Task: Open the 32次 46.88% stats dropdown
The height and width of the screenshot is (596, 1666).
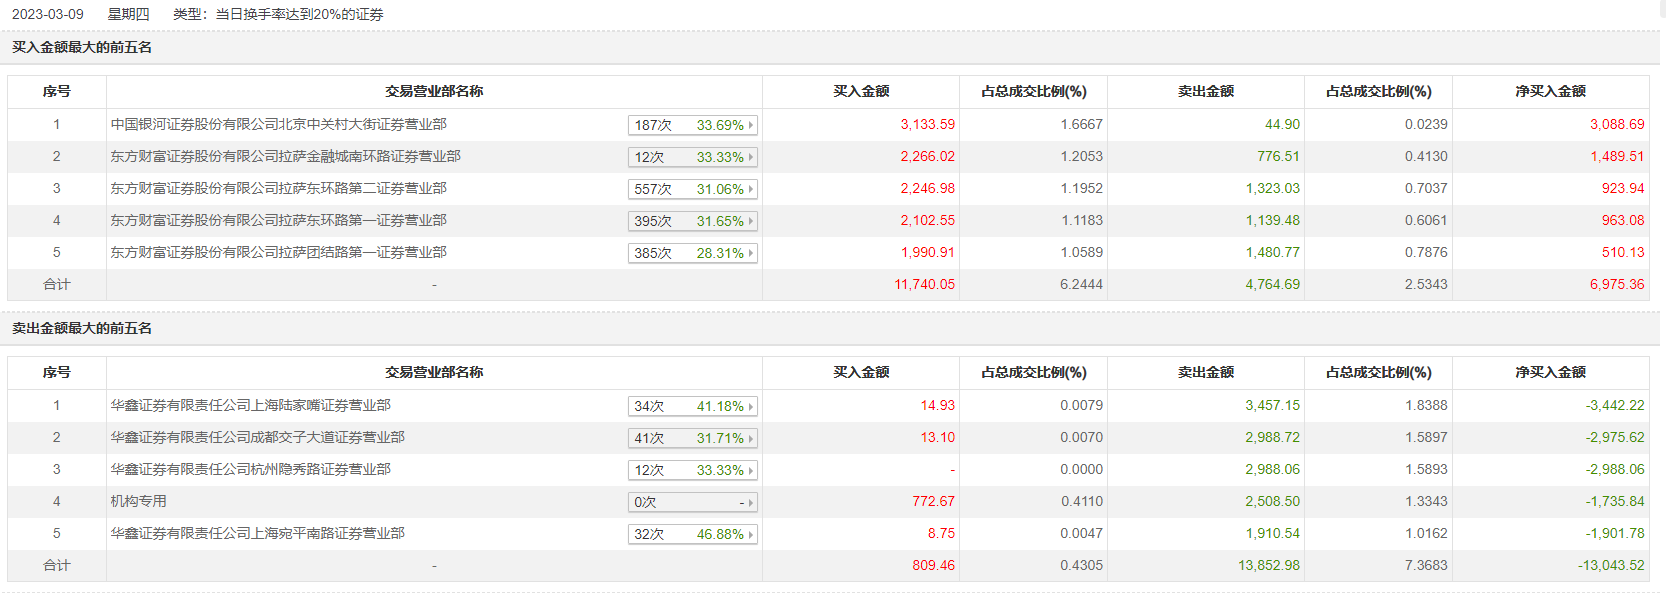Action: [692, 534]
